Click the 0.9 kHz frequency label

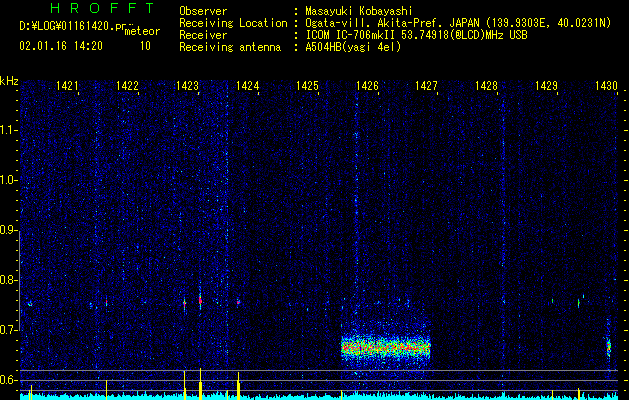(x=9, y=230)
